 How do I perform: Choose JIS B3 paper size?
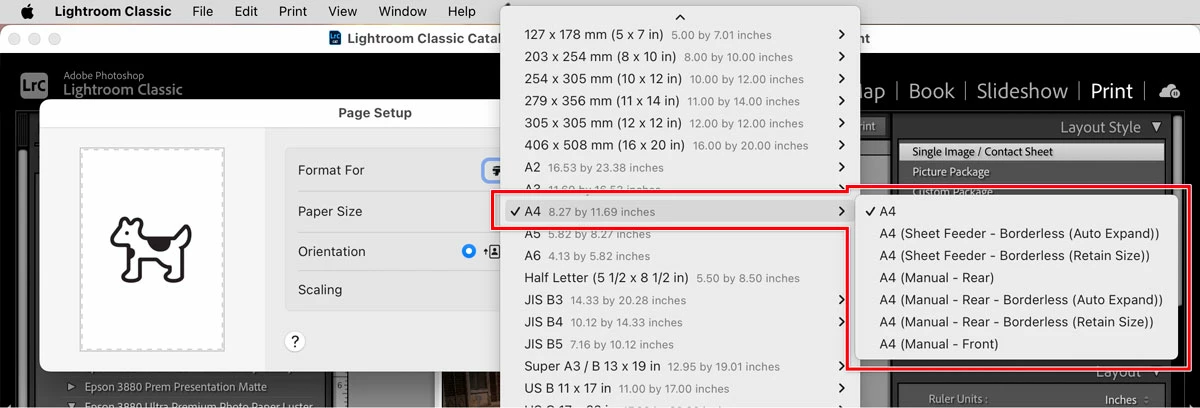pyautogui.click(x=681, y=300)
